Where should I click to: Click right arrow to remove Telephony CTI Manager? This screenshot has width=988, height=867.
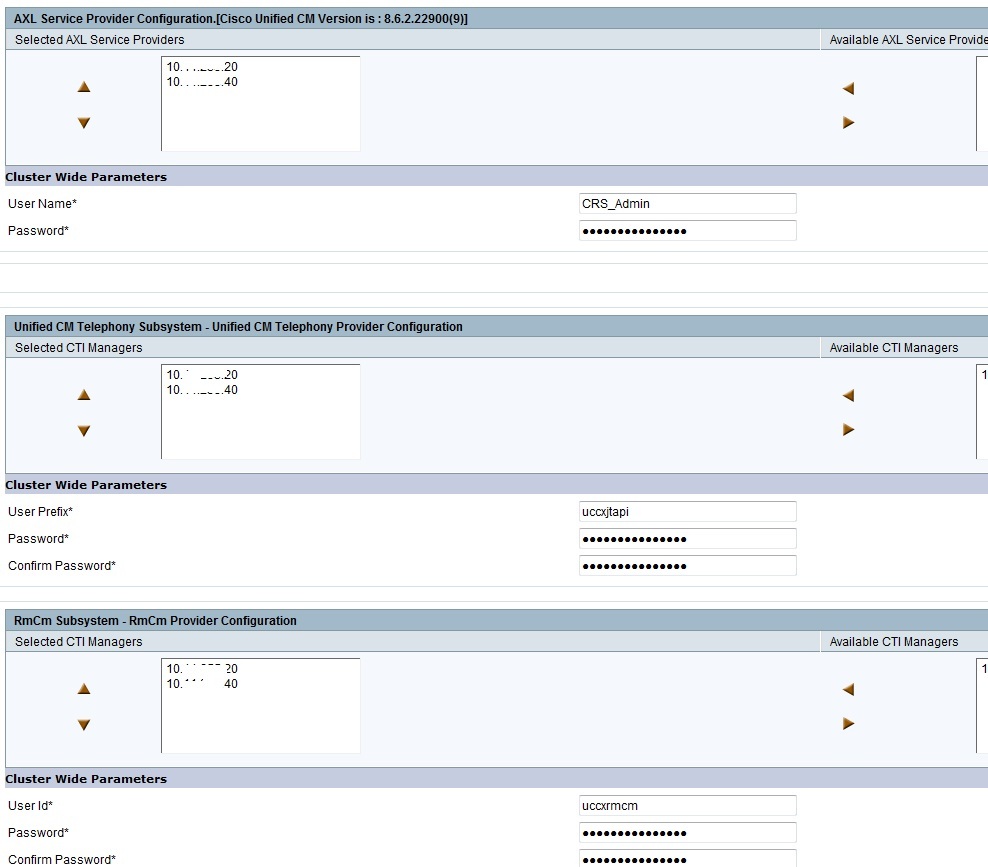[847, 429]
